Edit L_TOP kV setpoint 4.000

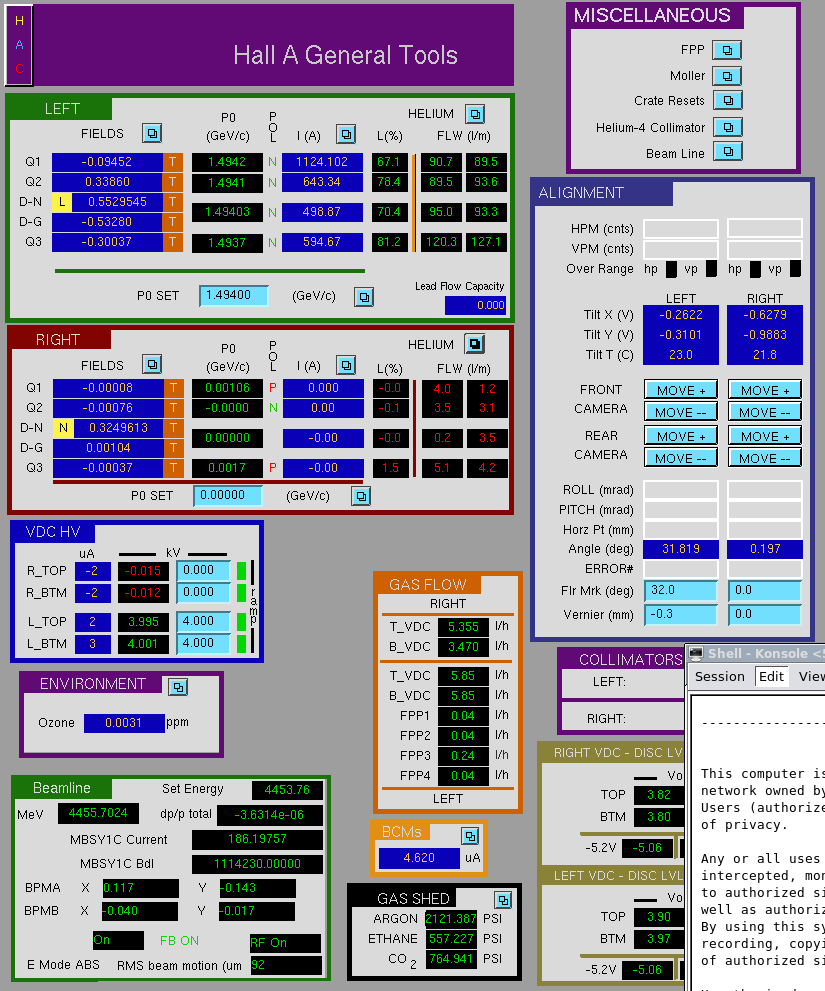203,622
